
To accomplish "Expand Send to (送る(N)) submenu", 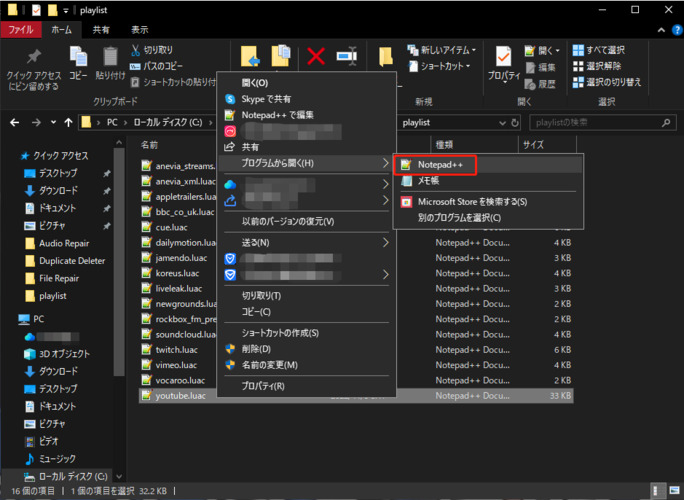I will [306, 243].
